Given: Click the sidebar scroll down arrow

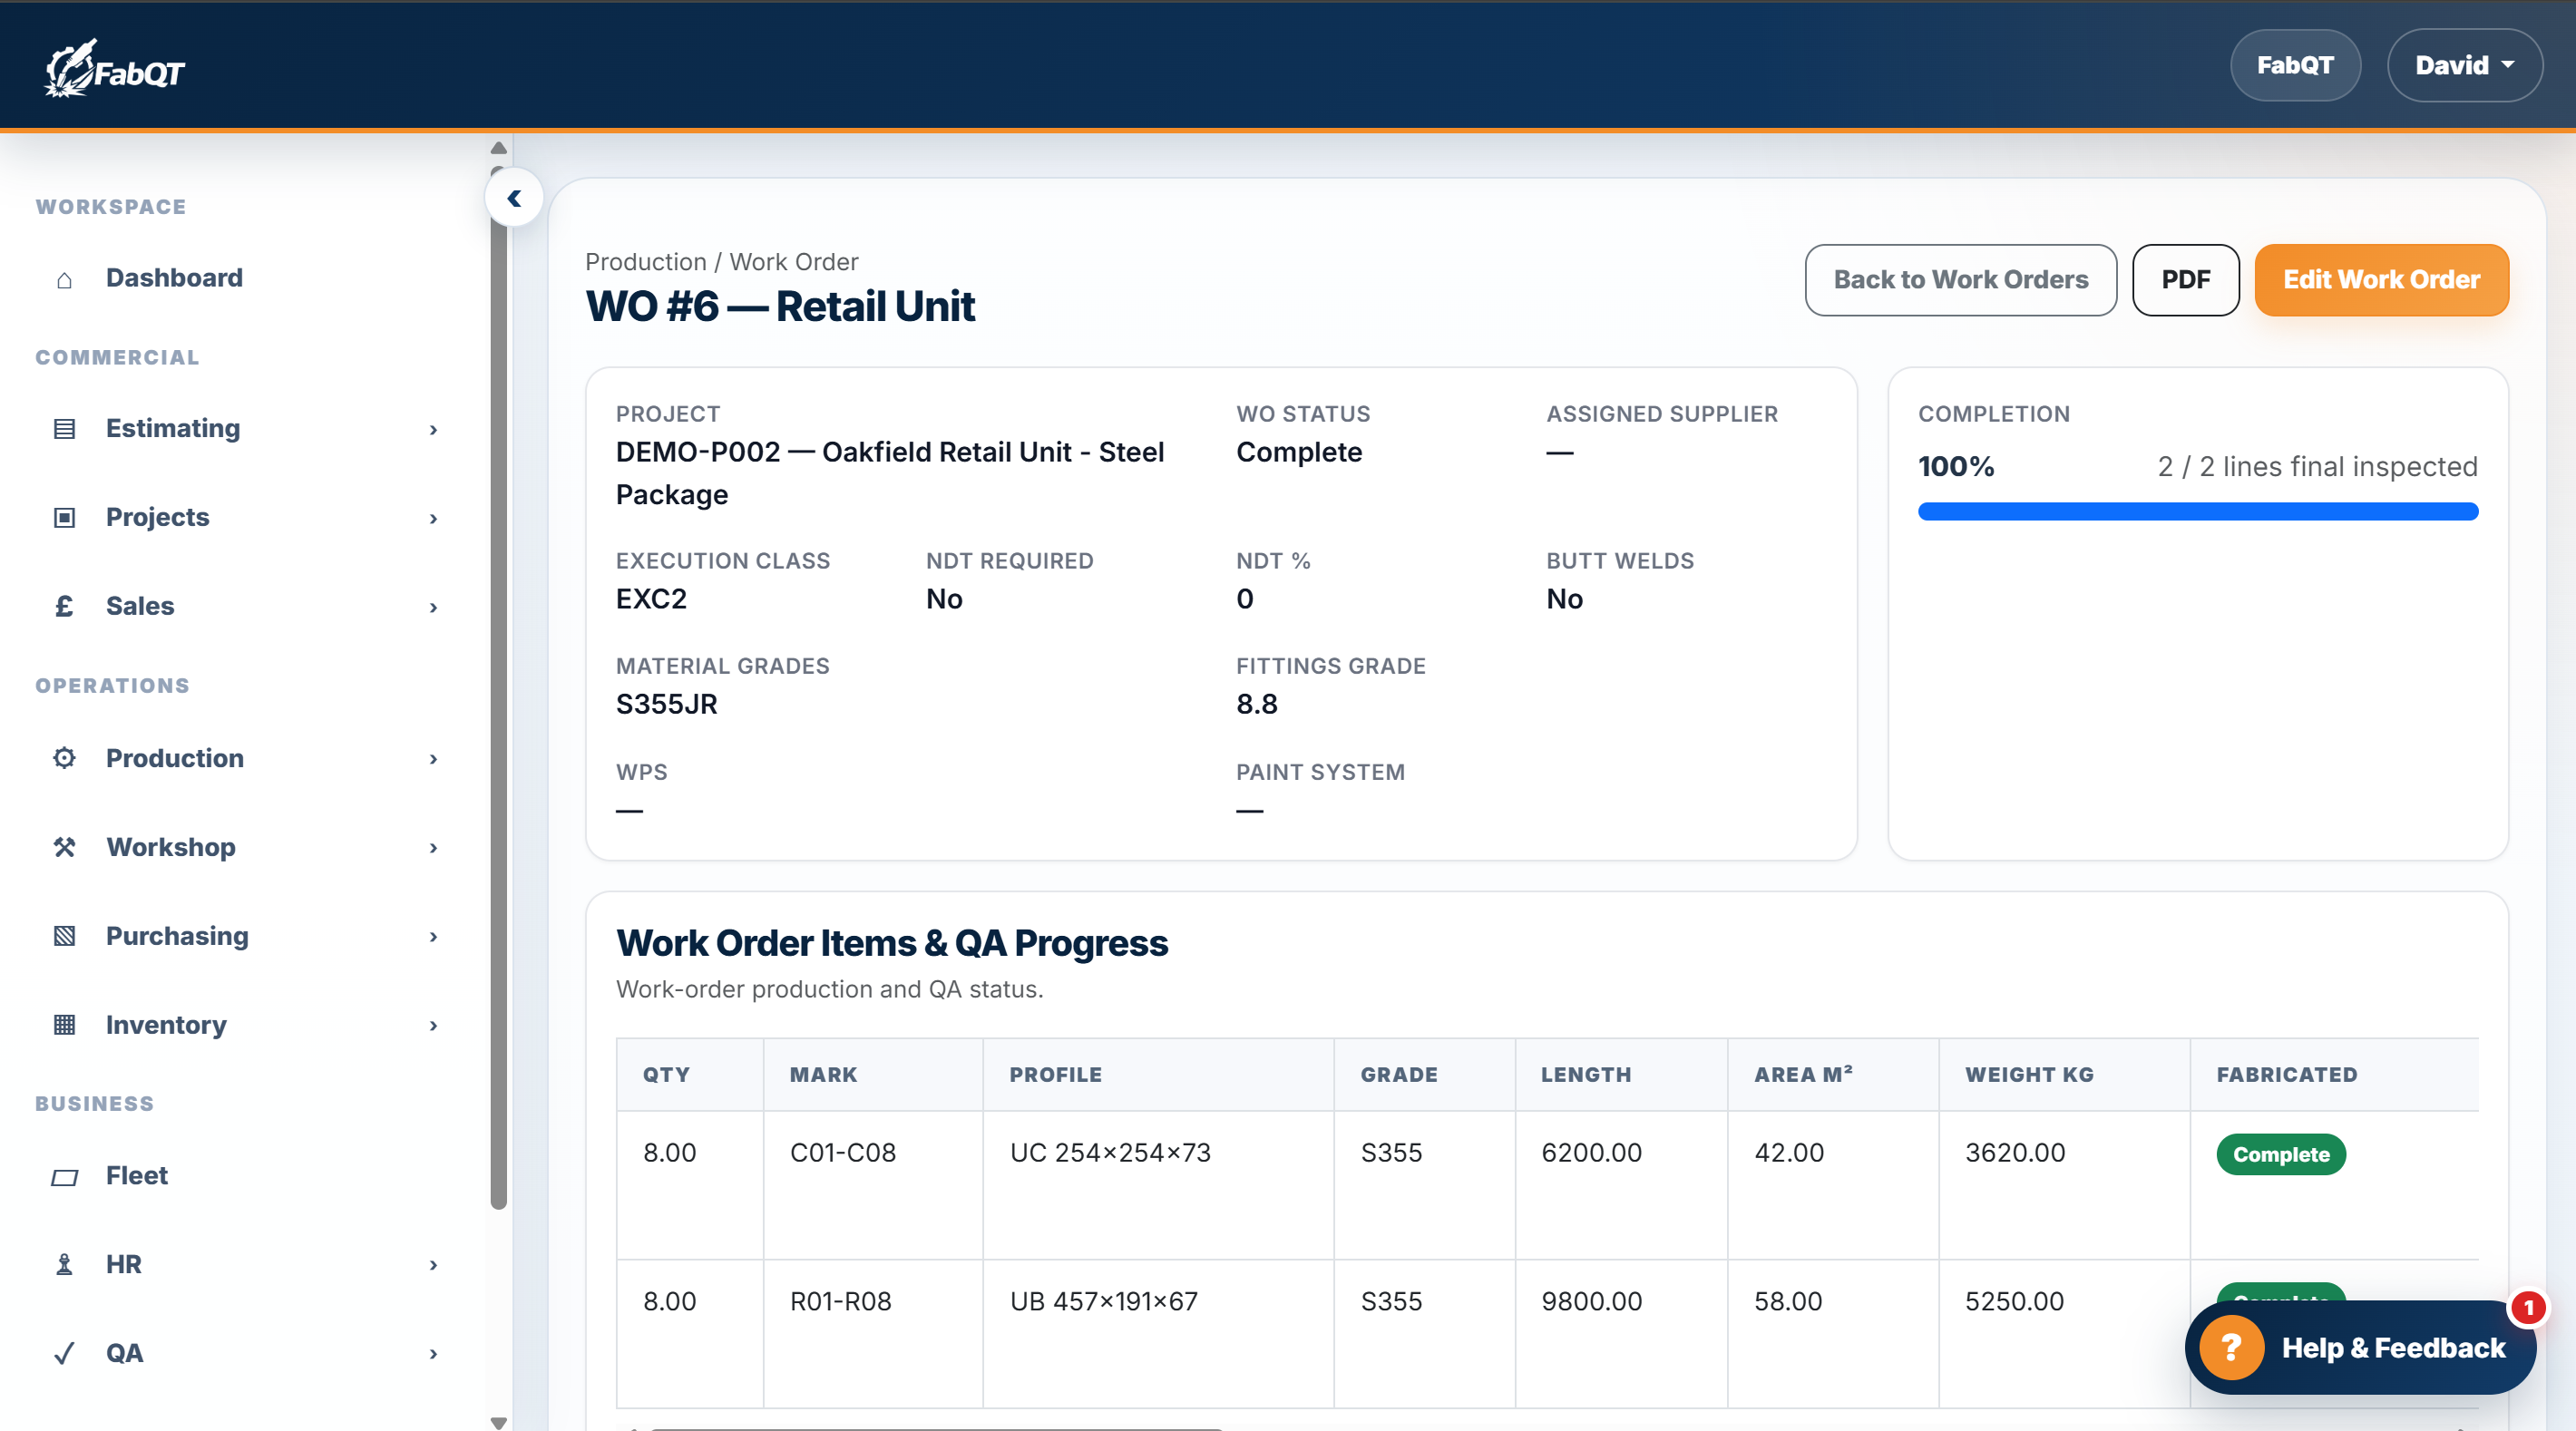Looking at the screenshot, I should point(498,1422).
